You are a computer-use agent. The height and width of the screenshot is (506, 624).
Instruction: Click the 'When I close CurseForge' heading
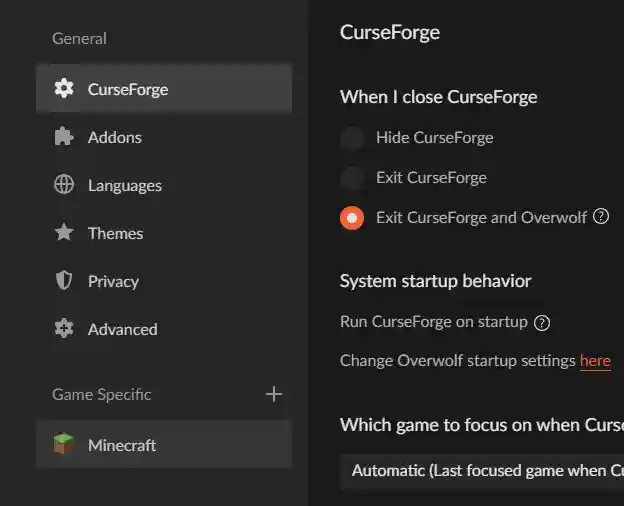(x=439, y=97)
